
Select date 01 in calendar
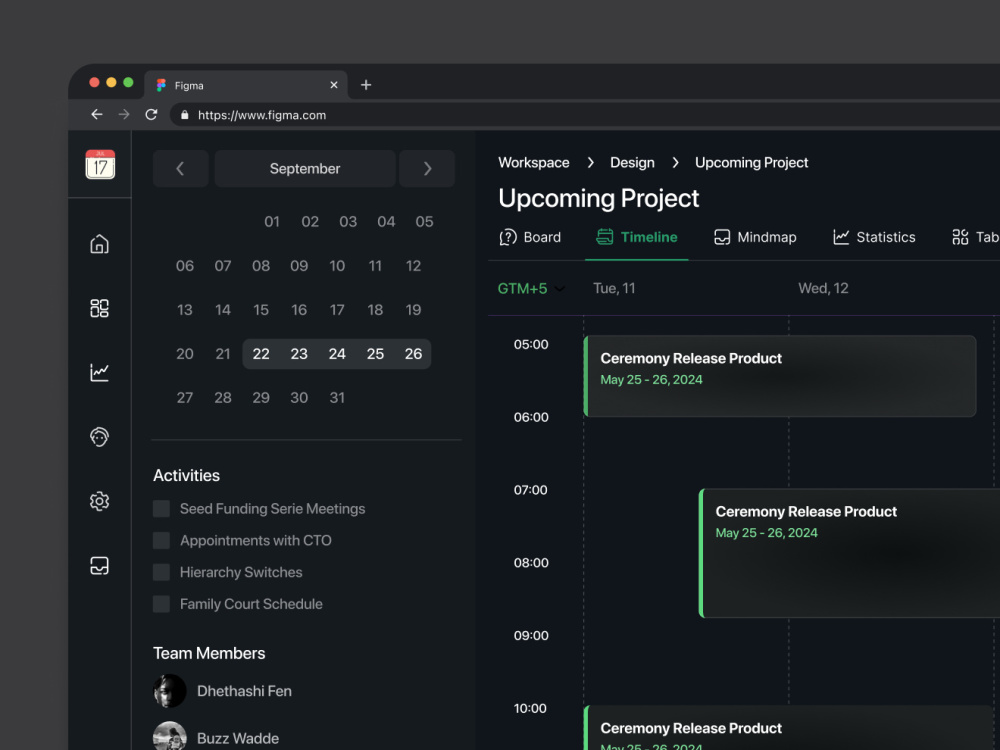click(x=272, y=222)
